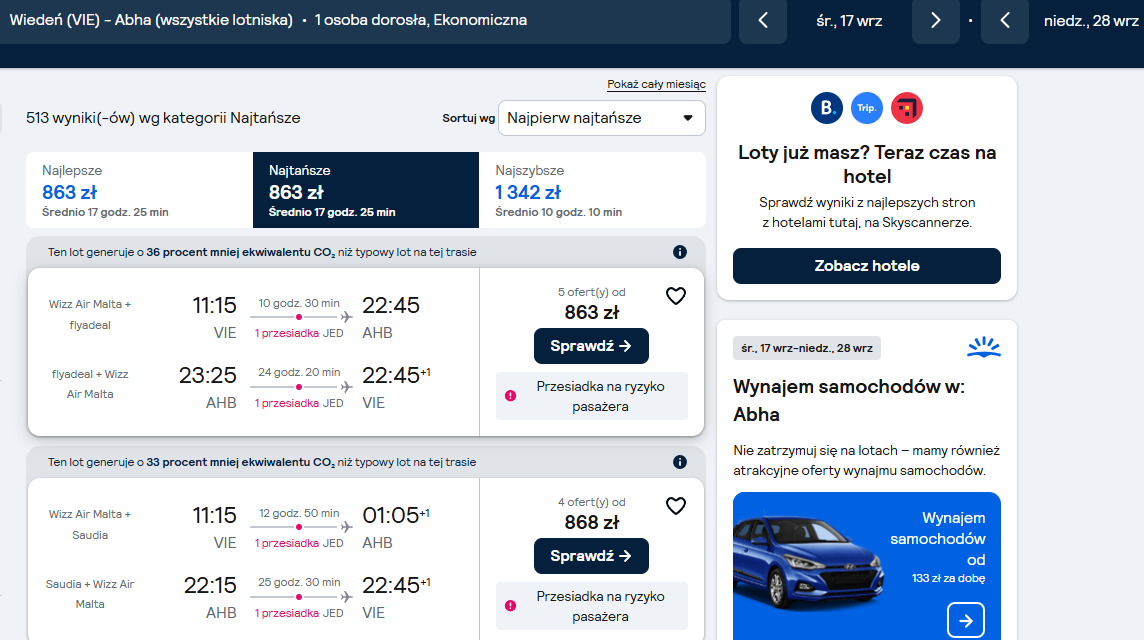Favorite the 868 zł flight with heart

(676, 506)
